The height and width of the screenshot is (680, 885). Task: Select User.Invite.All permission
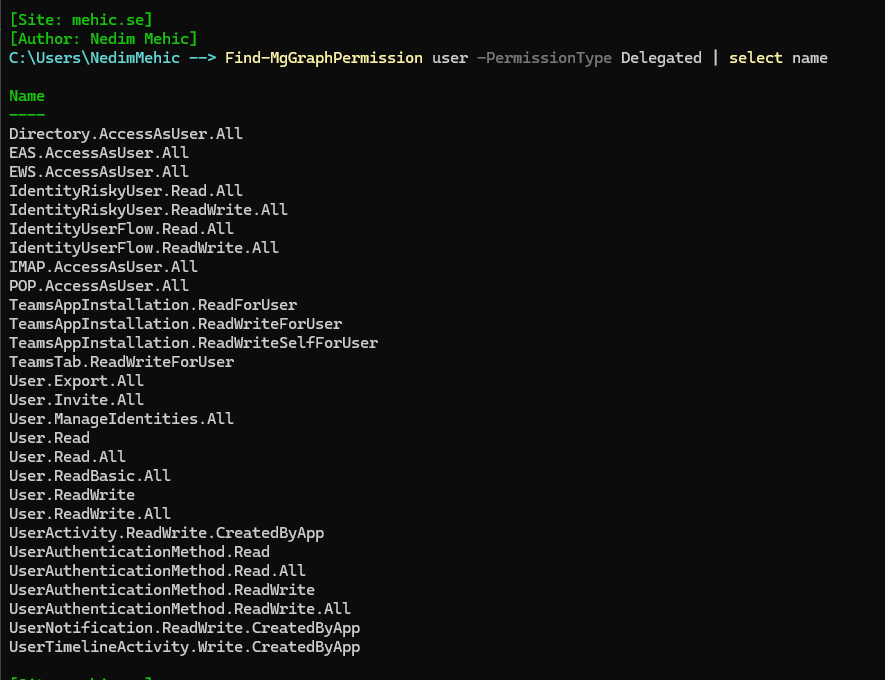pyautogui.click(x=76, y=400)
